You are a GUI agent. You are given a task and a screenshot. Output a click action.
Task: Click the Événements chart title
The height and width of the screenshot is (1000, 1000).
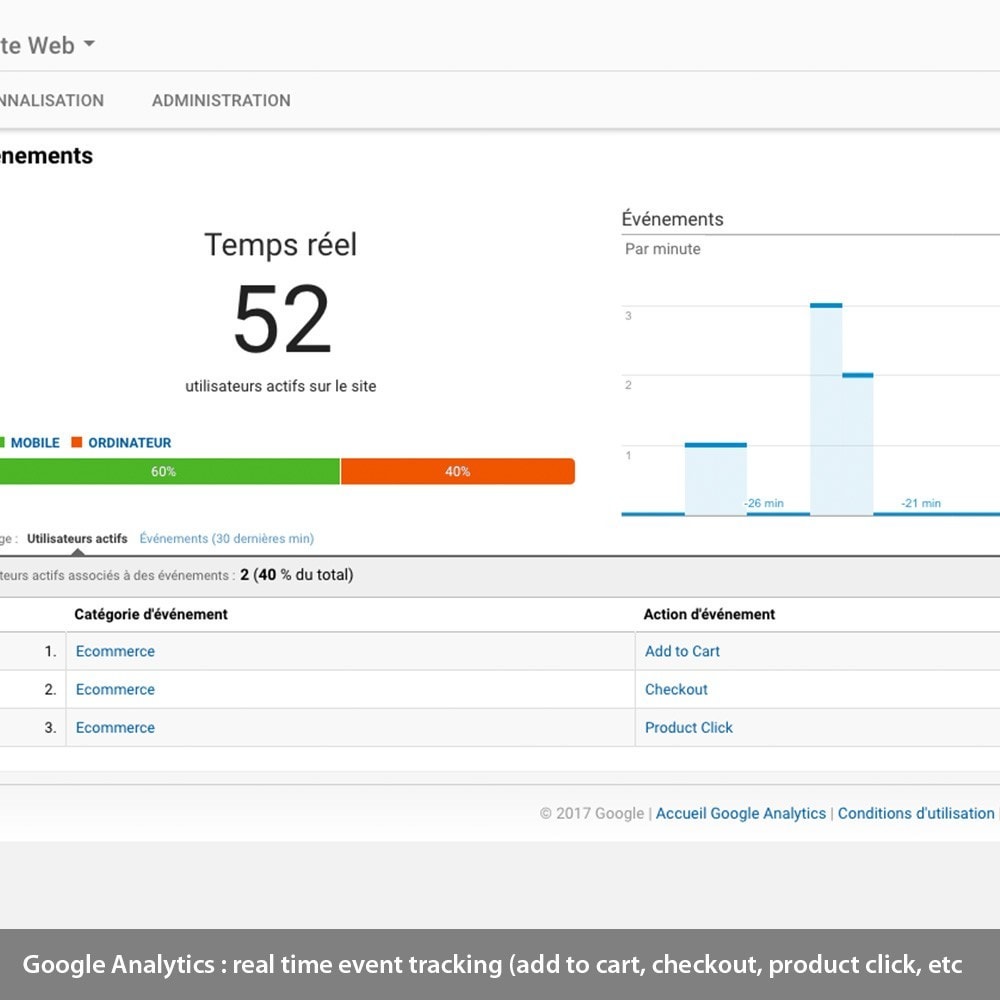point(673,219)
